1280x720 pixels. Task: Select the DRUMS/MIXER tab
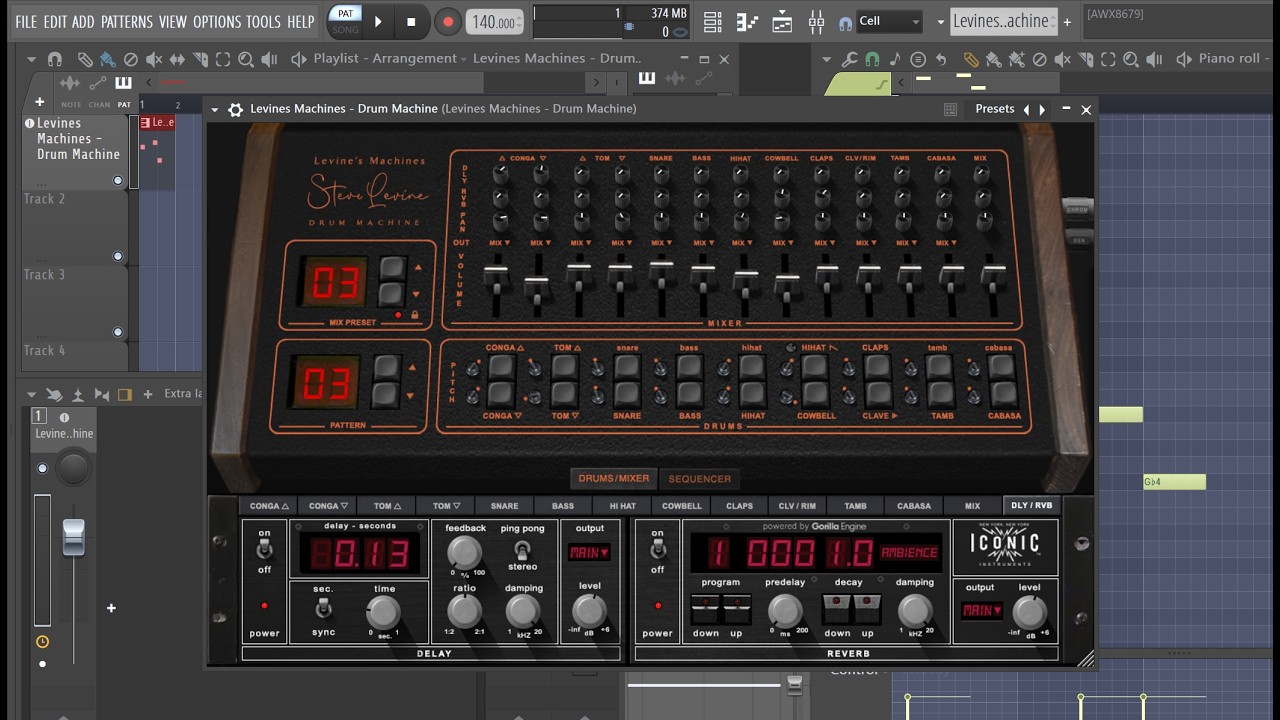coord(614,478)
